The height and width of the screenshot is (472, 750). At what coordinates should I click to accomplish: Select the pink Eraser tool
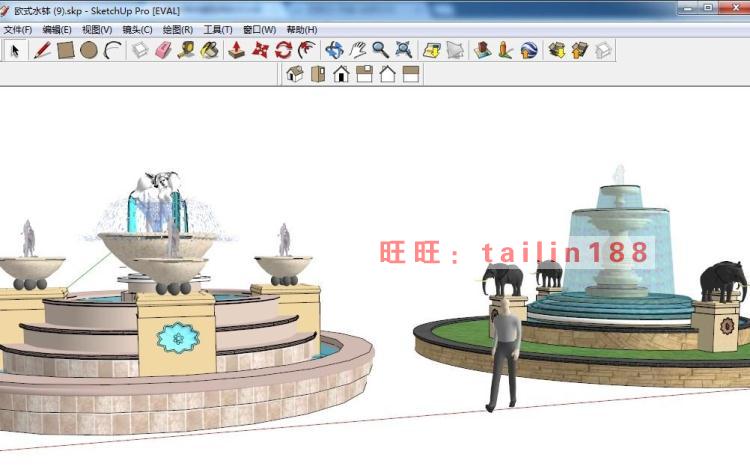click(163, 50)
